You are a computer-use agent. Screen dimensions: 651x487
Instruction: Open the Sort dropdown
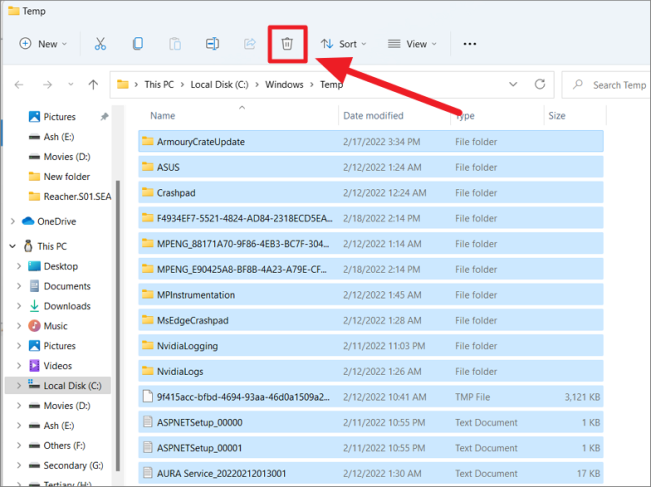pyautogui.click(x=343, y=44)
